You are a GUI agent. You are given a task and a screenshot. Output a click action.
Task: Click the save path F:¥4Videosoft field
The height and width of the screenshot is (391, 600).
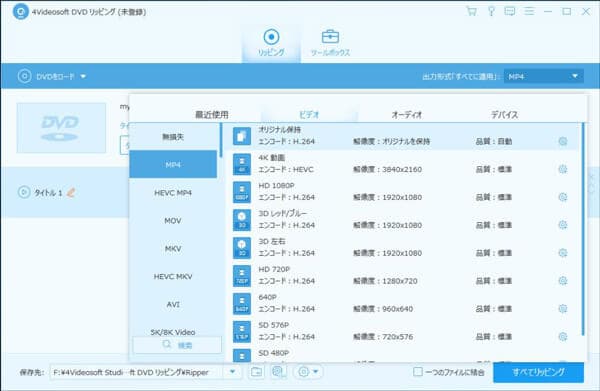pyautogui.click(x=138, y=372)
